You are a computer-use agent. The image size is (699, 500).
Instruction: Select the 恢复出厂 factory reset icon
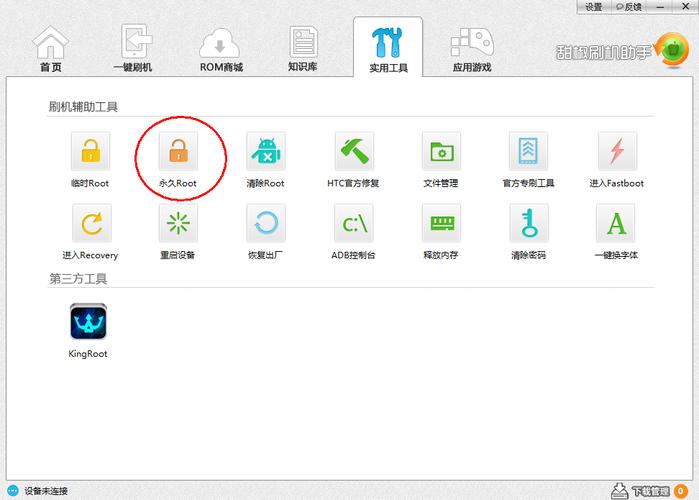[265, 224]
